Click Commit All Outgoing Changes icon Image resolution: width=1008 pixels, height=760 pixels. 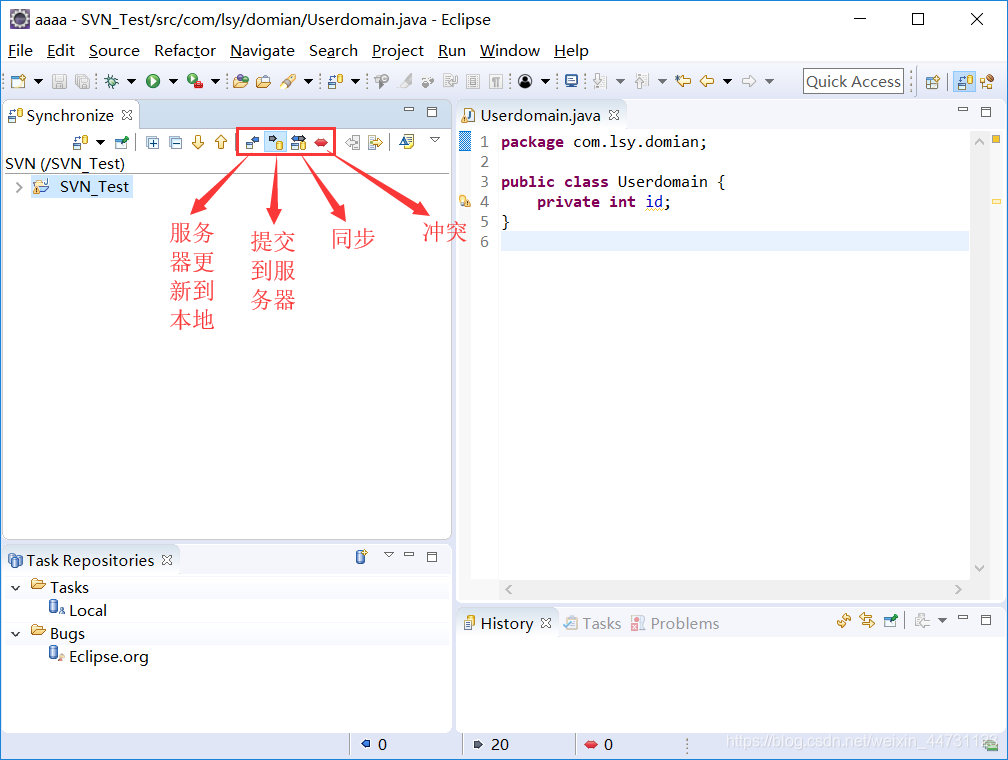pos(375,142)
